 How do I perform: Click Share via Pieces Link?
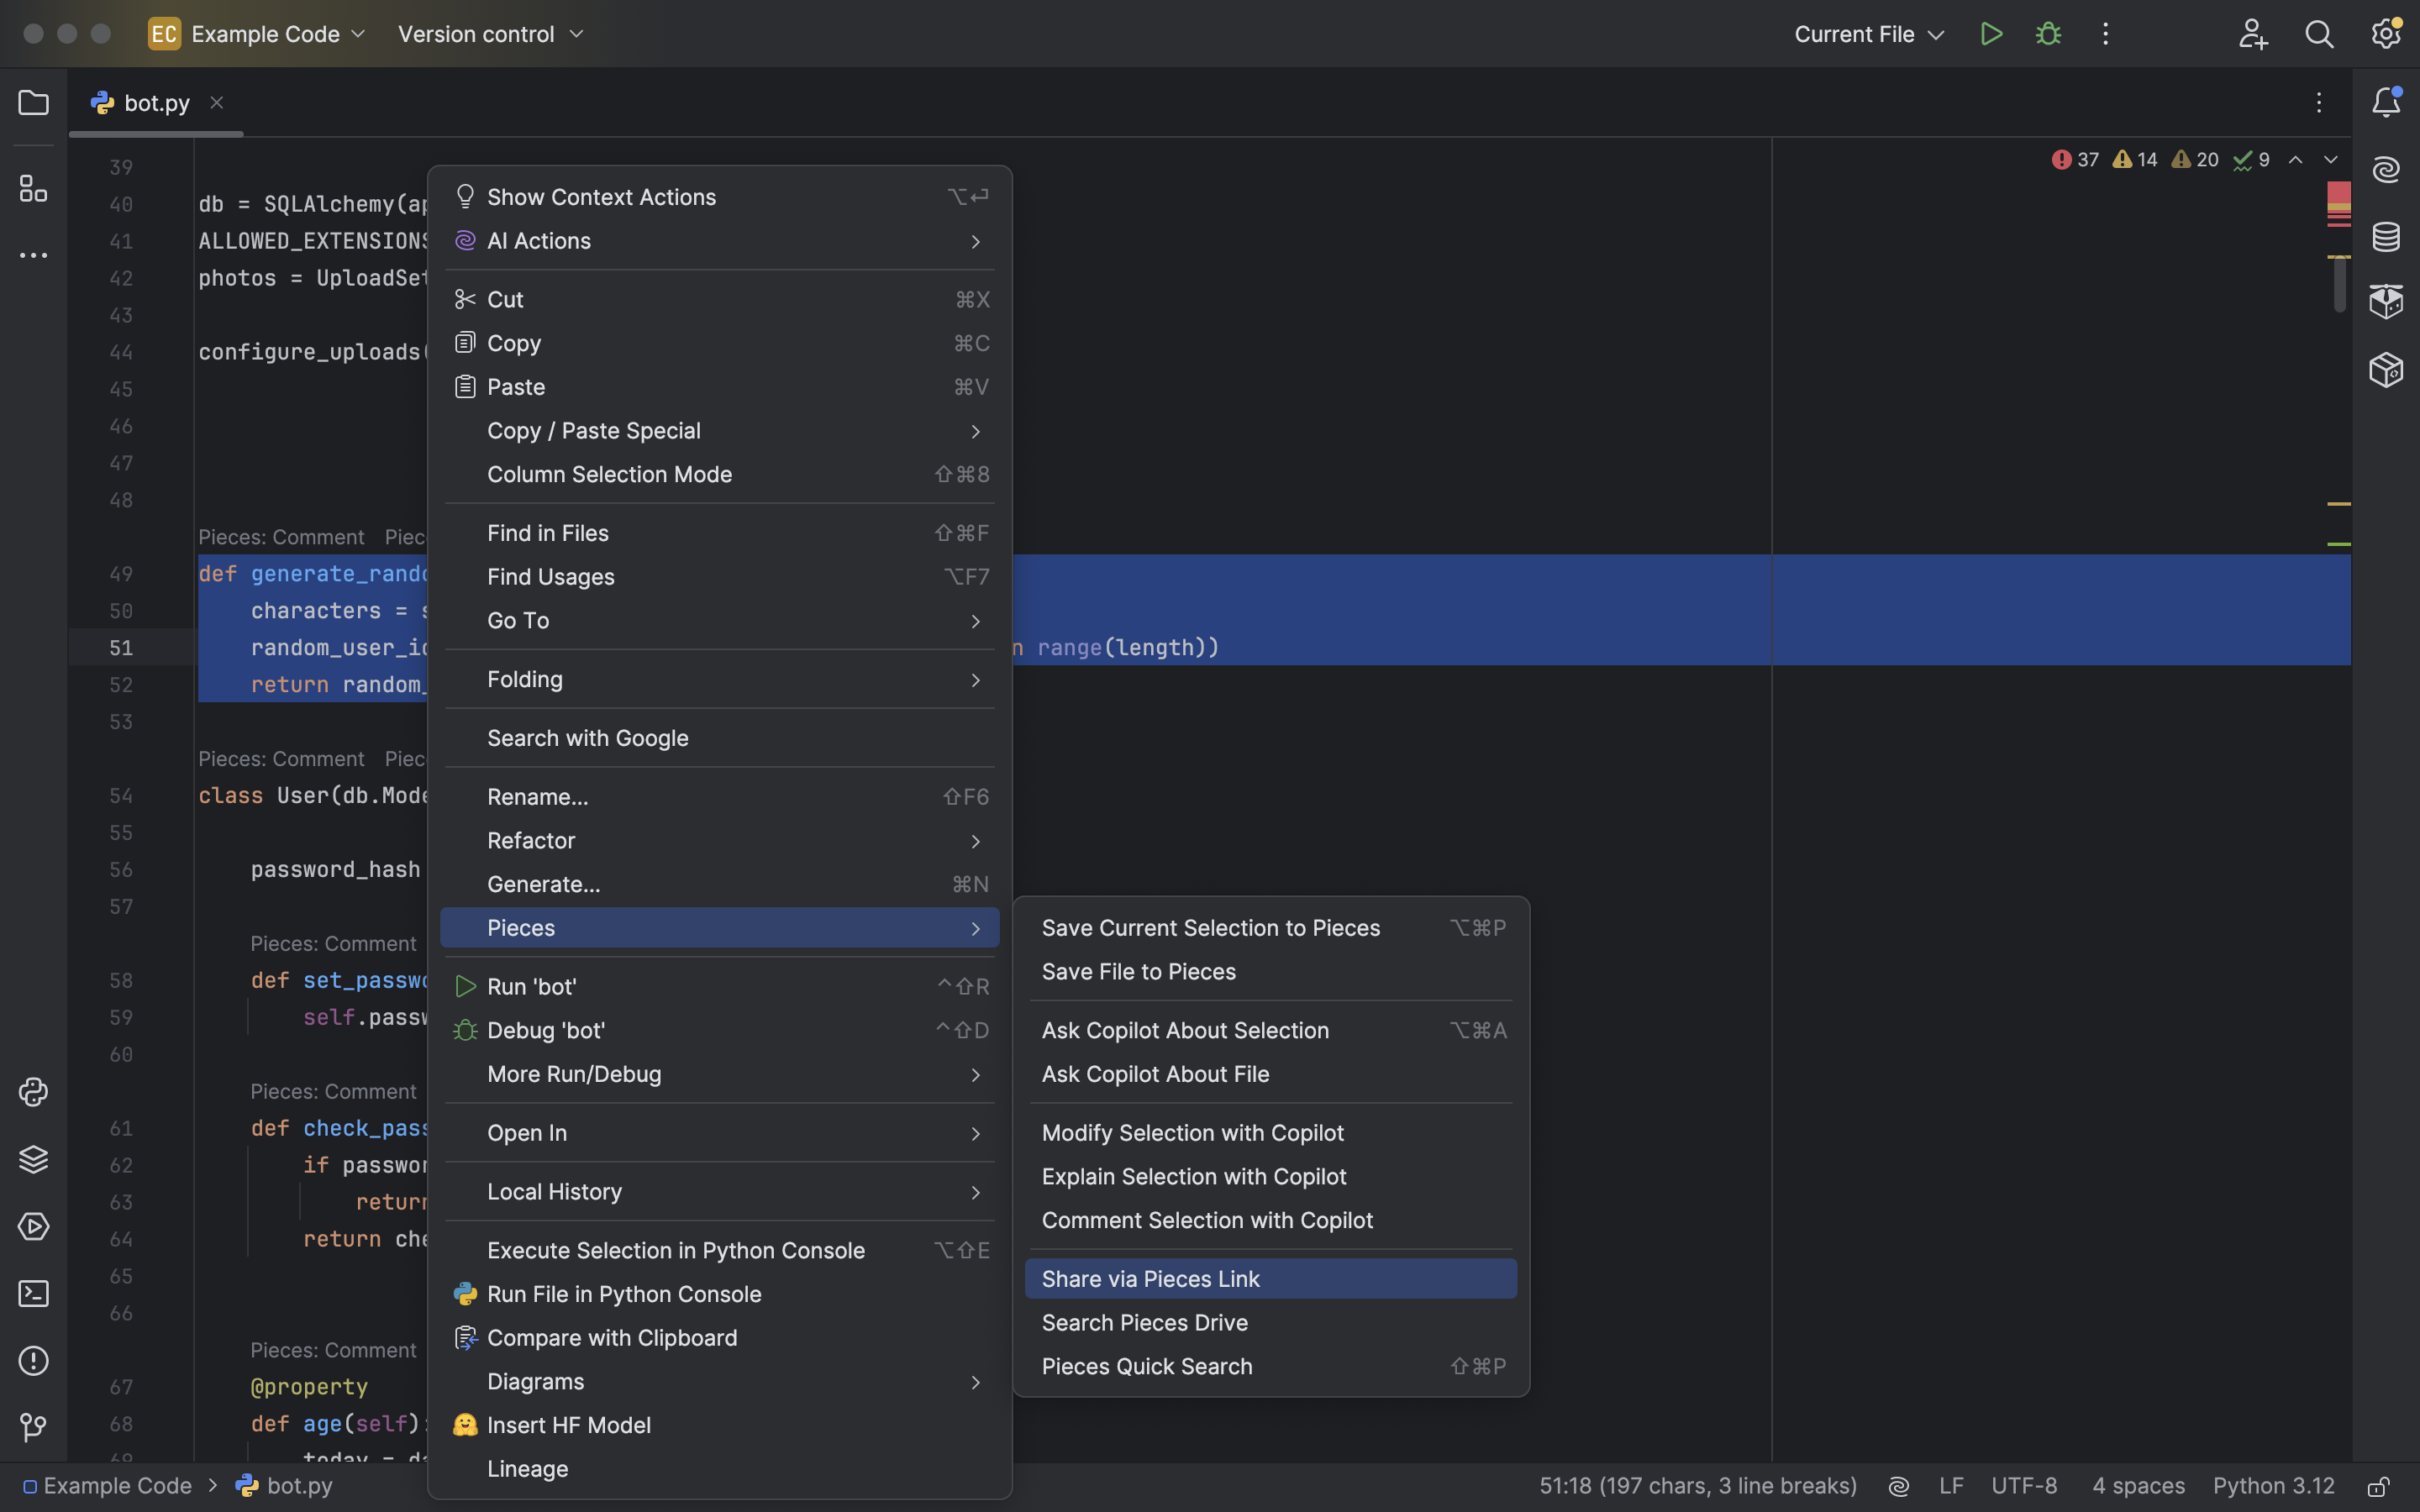tap(1270, 1279)
